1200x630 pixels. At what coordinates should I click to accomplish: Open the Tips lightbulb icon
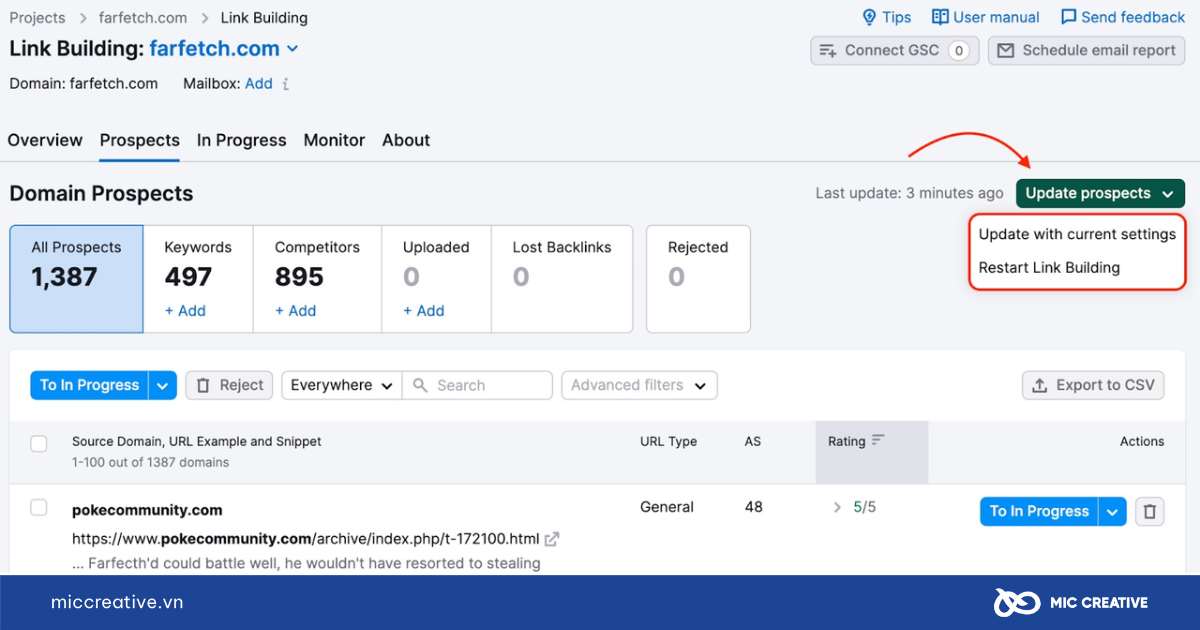tap(869, 17)
